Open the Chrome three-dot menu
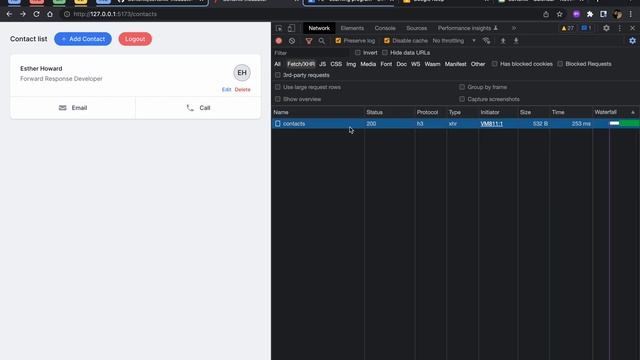The width and height of the screenshot is (640, 360). tap(631, 14)
